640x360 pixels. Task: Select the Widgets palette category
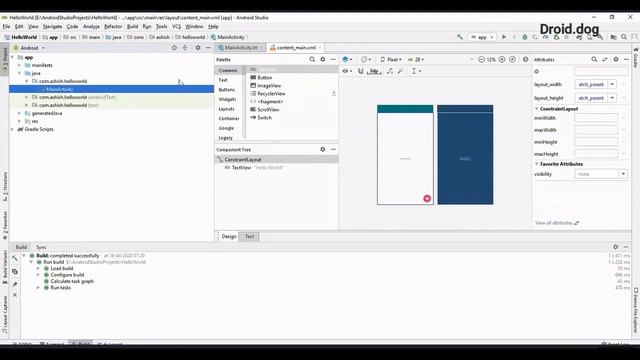(x=227, y=99)
